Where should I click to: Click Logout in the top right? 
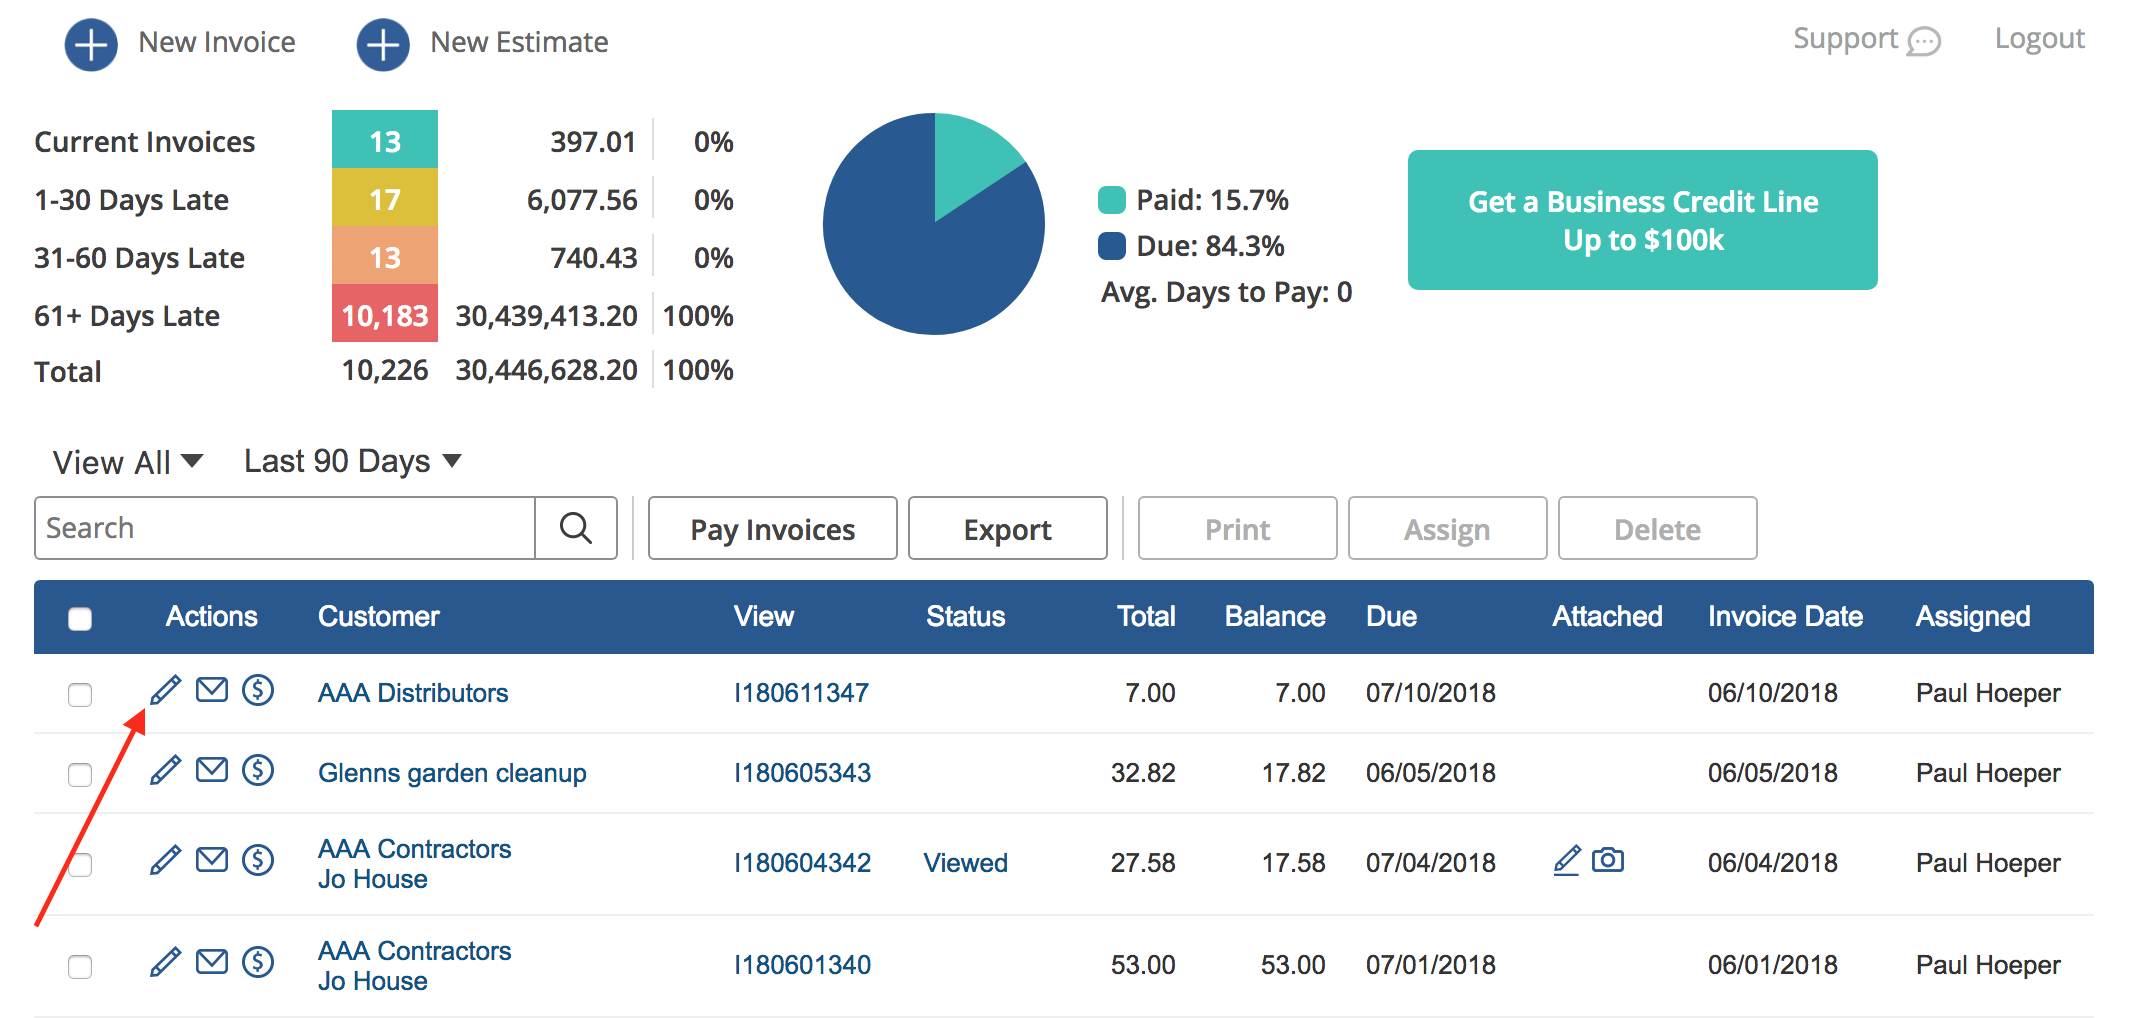pyautogui.click(x=2039, y=39)
